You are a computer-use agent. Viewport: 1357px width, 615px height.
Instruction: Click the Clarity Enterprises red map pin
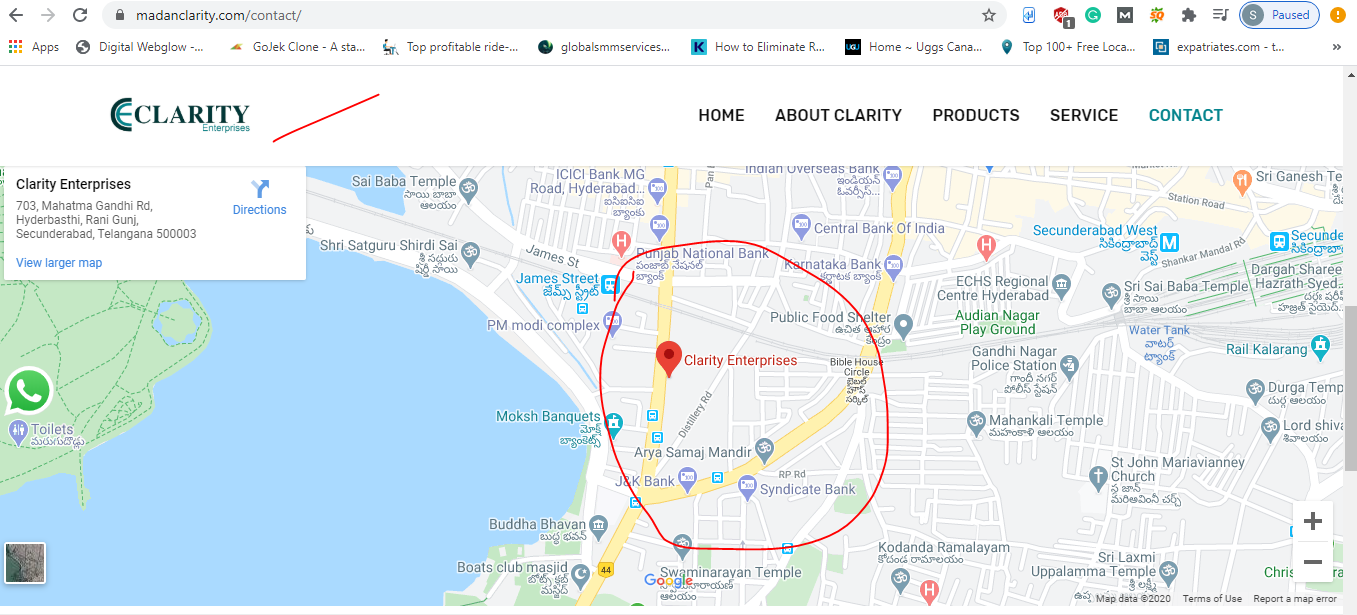(x=669, y=359)
